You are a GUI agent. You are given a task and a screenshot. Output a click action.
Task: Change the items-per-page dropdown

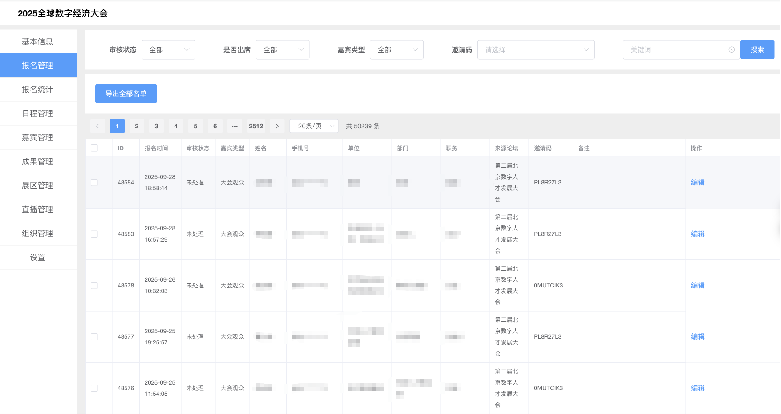[x=313, y=126]
